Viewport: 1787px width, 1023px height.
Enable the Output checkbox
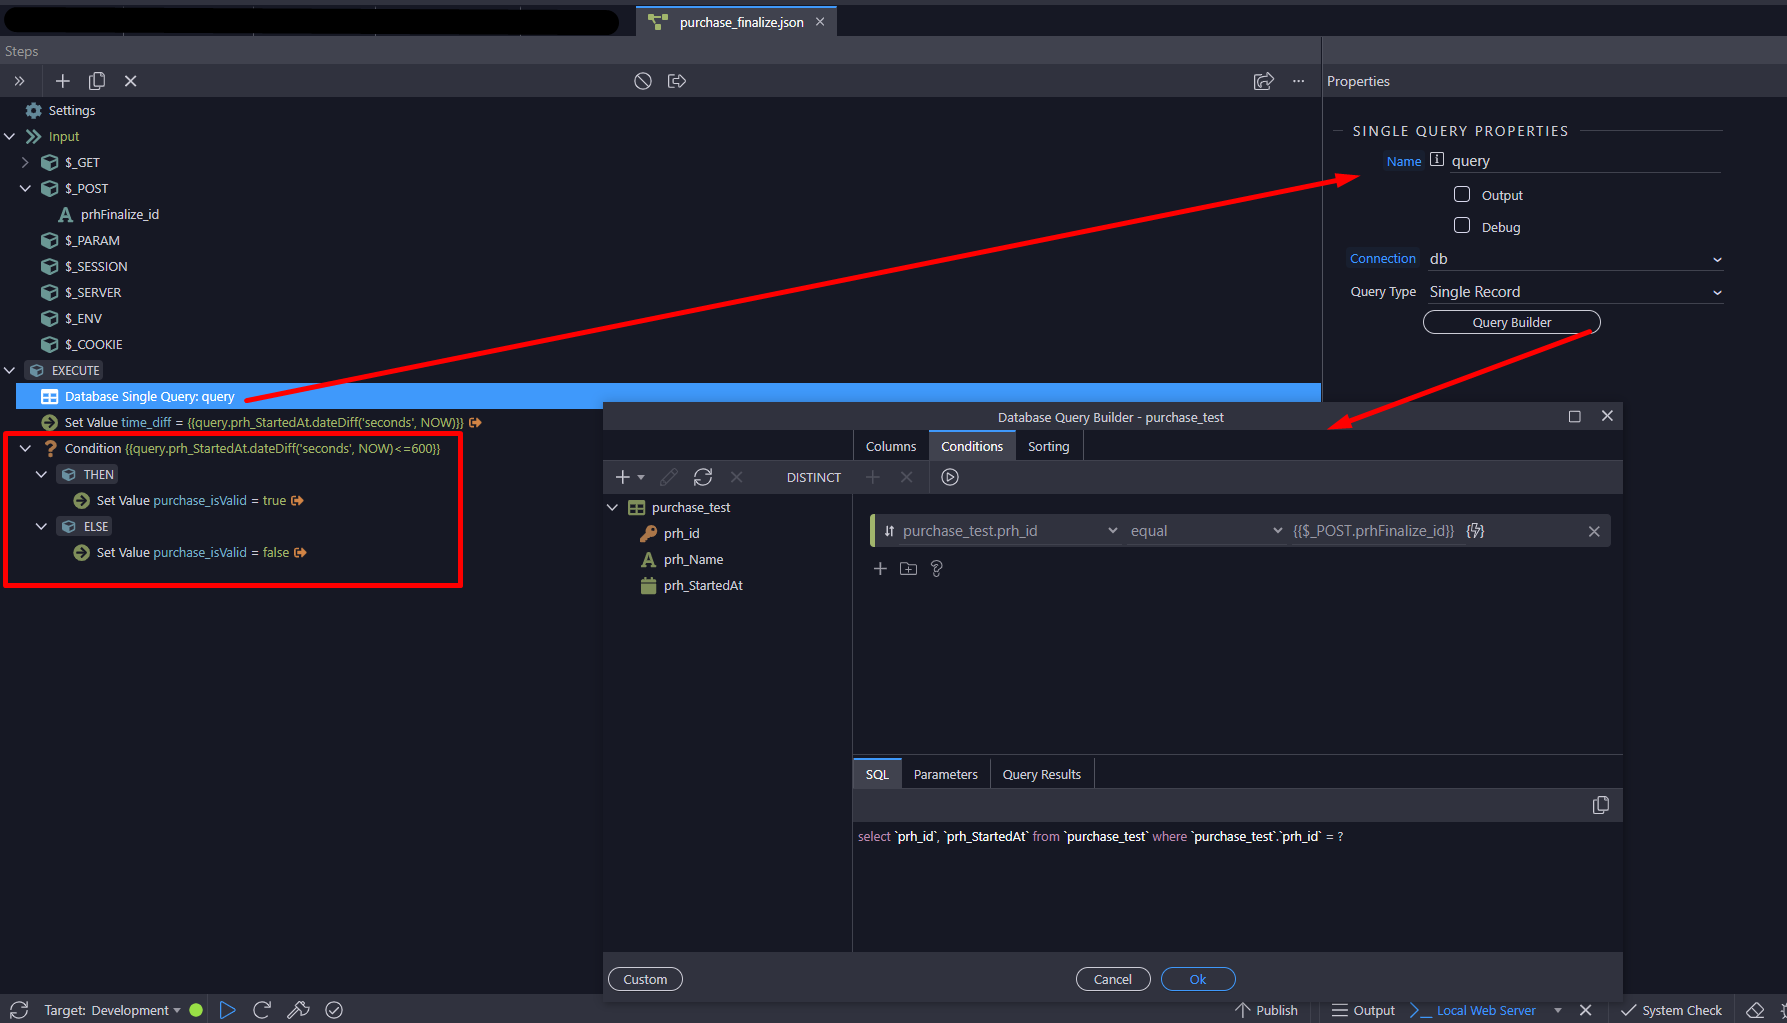[x=1462, y=194]
